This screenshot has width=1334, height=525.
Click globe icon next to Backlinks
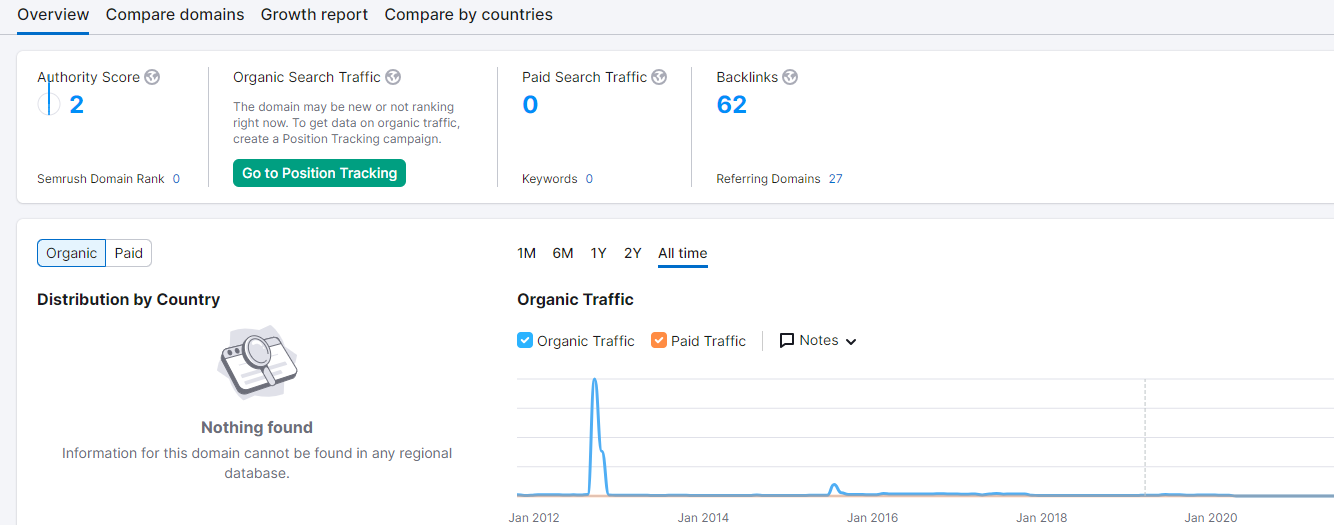[790, 77]
